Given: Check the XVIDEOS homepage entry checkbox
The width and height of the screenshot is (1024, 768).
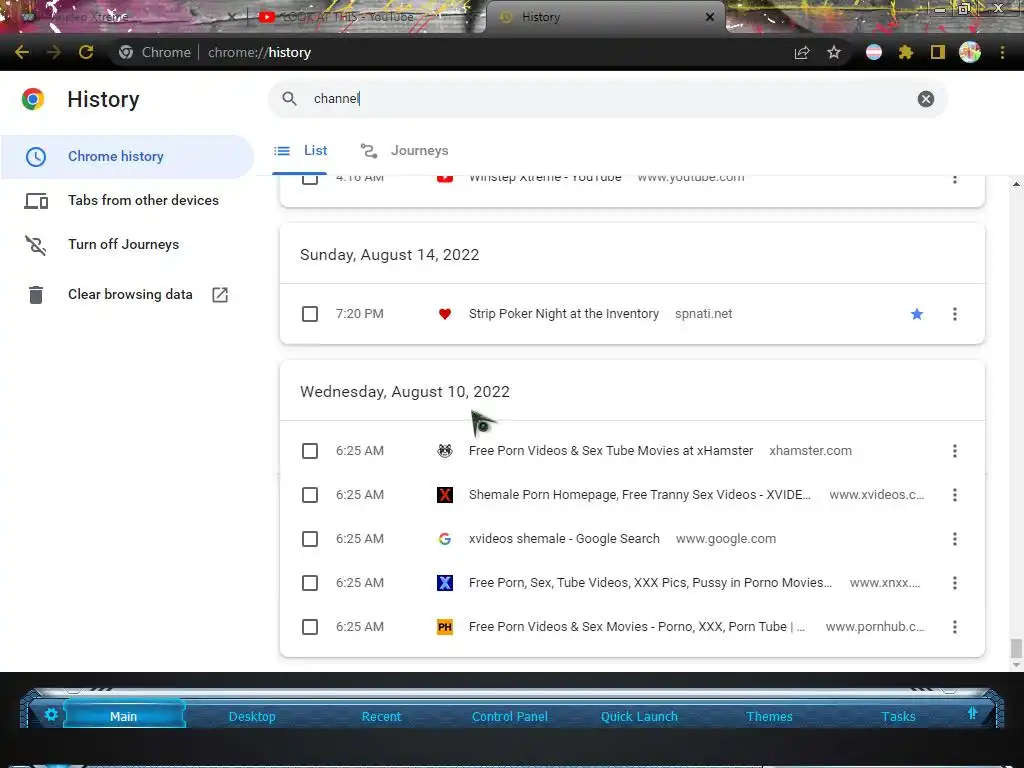Looking at the screenshot, I should [310, 495].
